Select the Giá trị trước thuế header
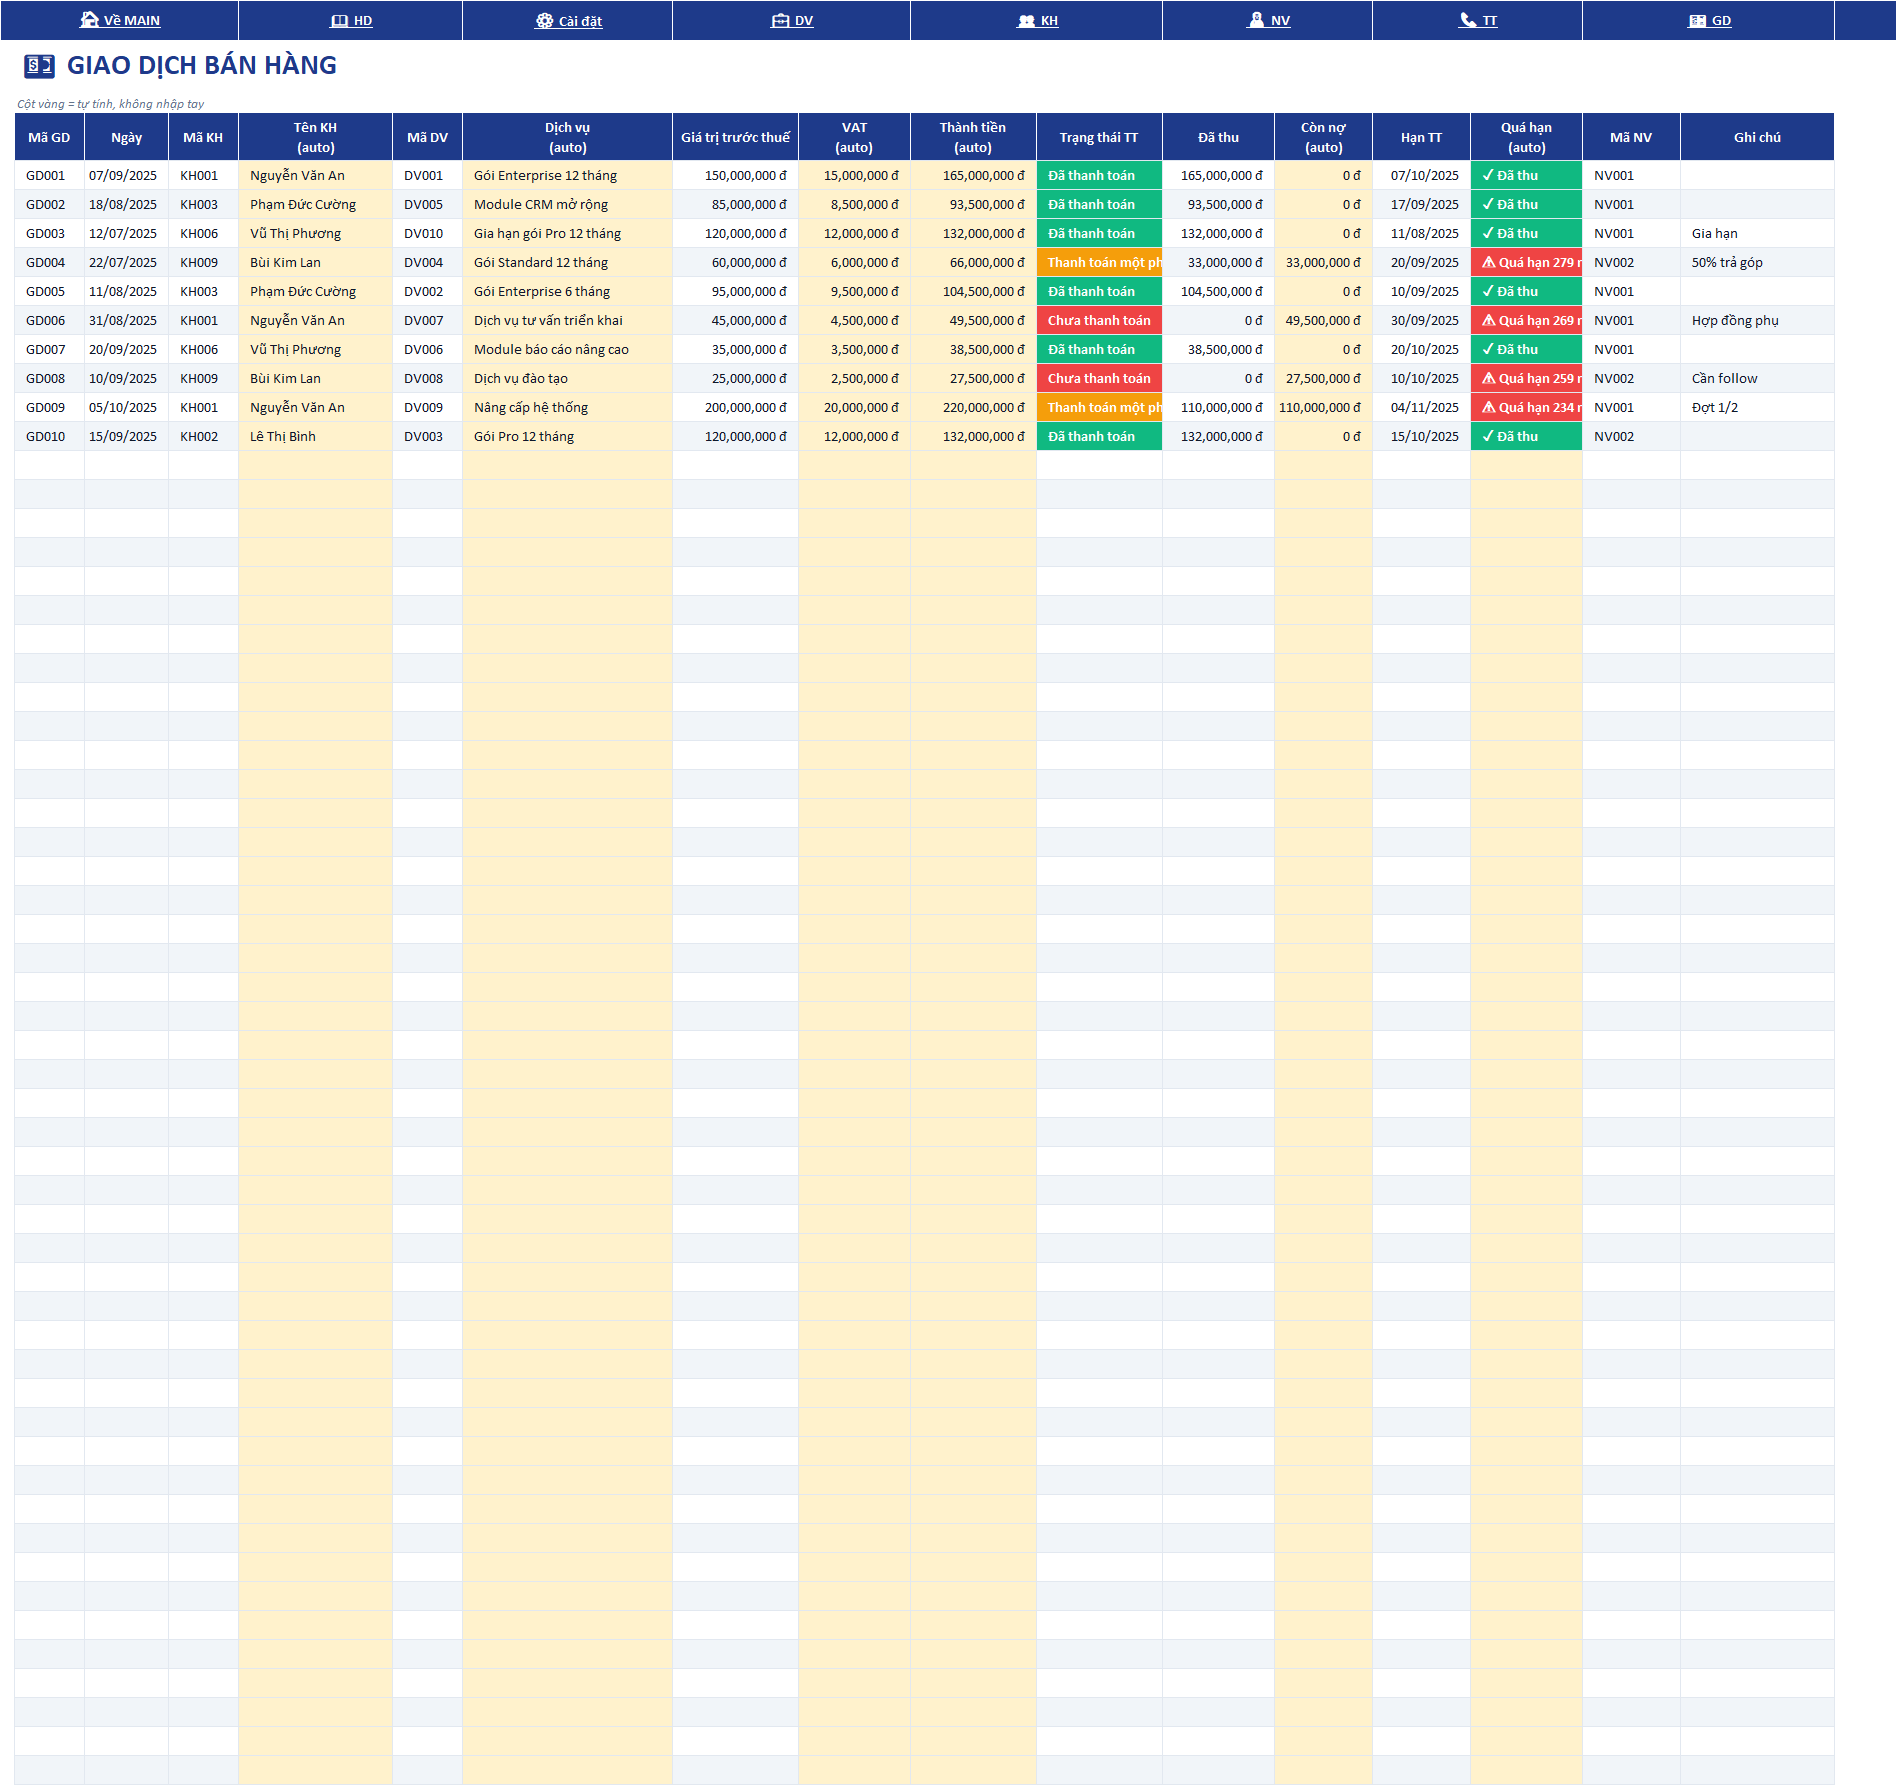 pyautogui.click(x=736, y=137)
